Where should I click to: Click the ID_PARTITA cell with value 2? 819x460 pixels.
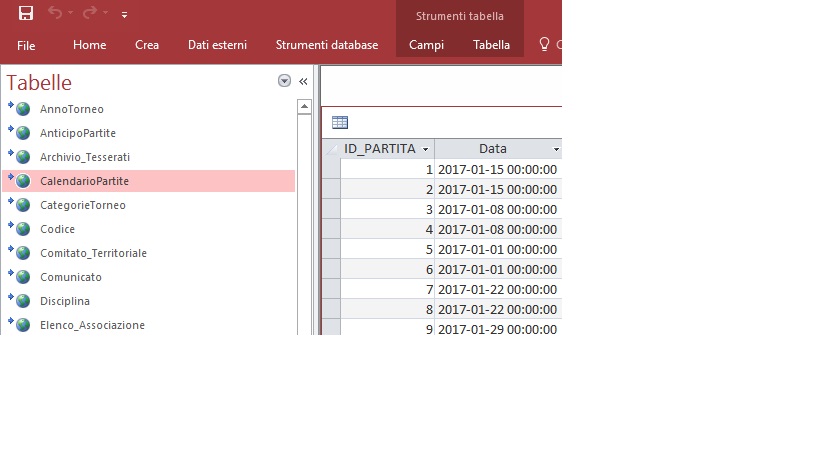pyautogui.click(x=388, y=189)
